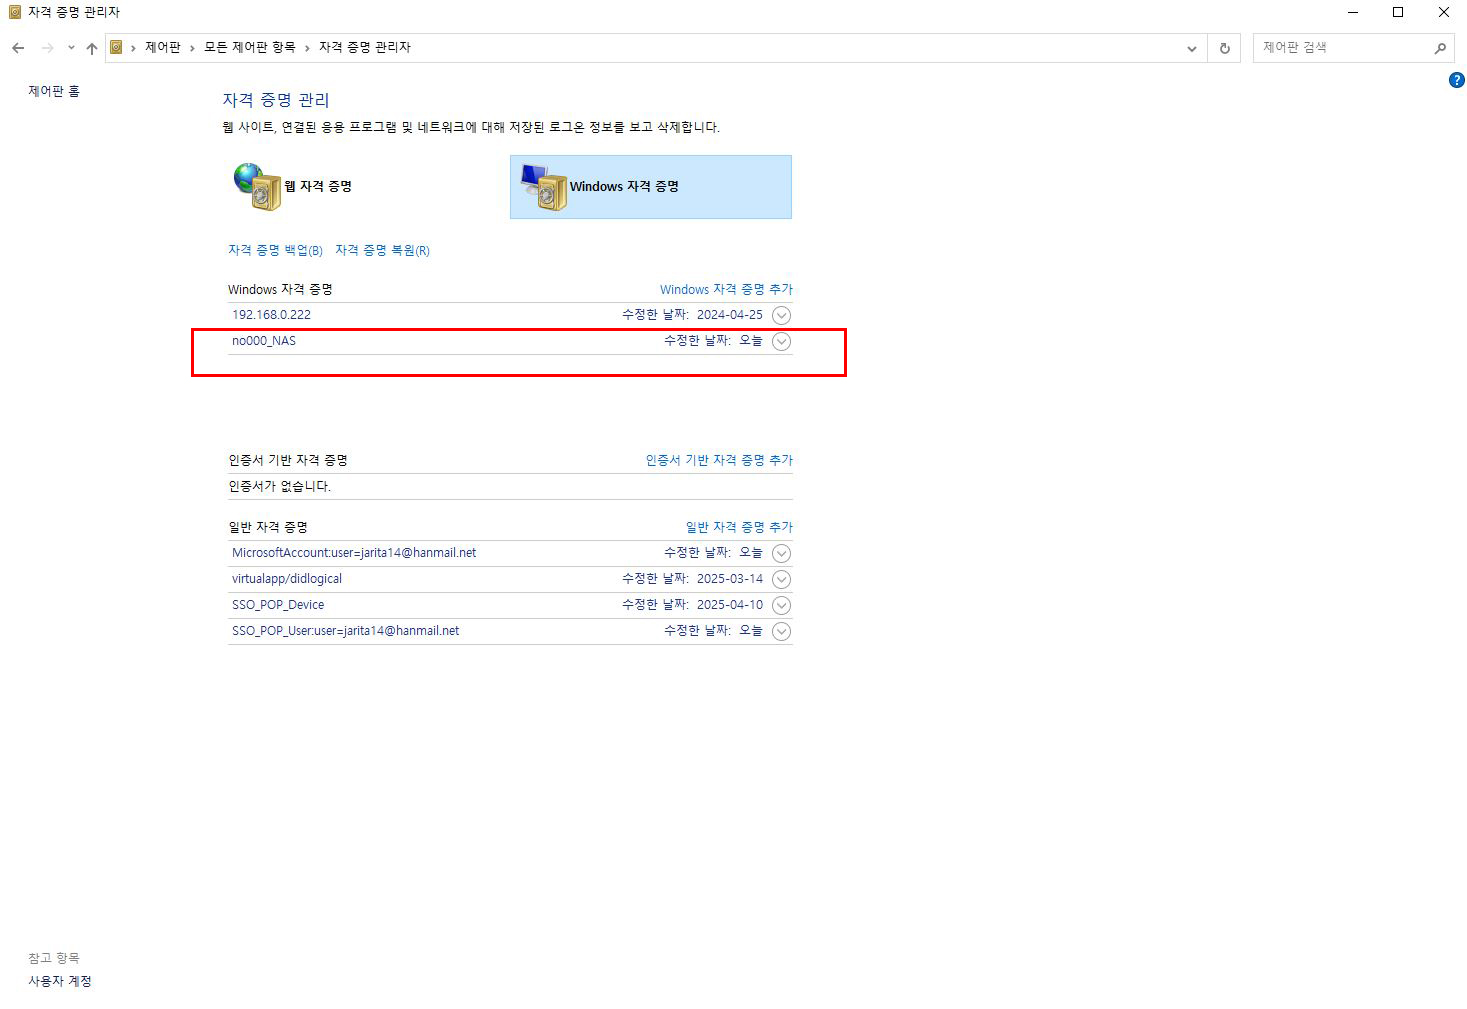
Task: Open the address bar history dropdown
Action: click(1191, 48)
